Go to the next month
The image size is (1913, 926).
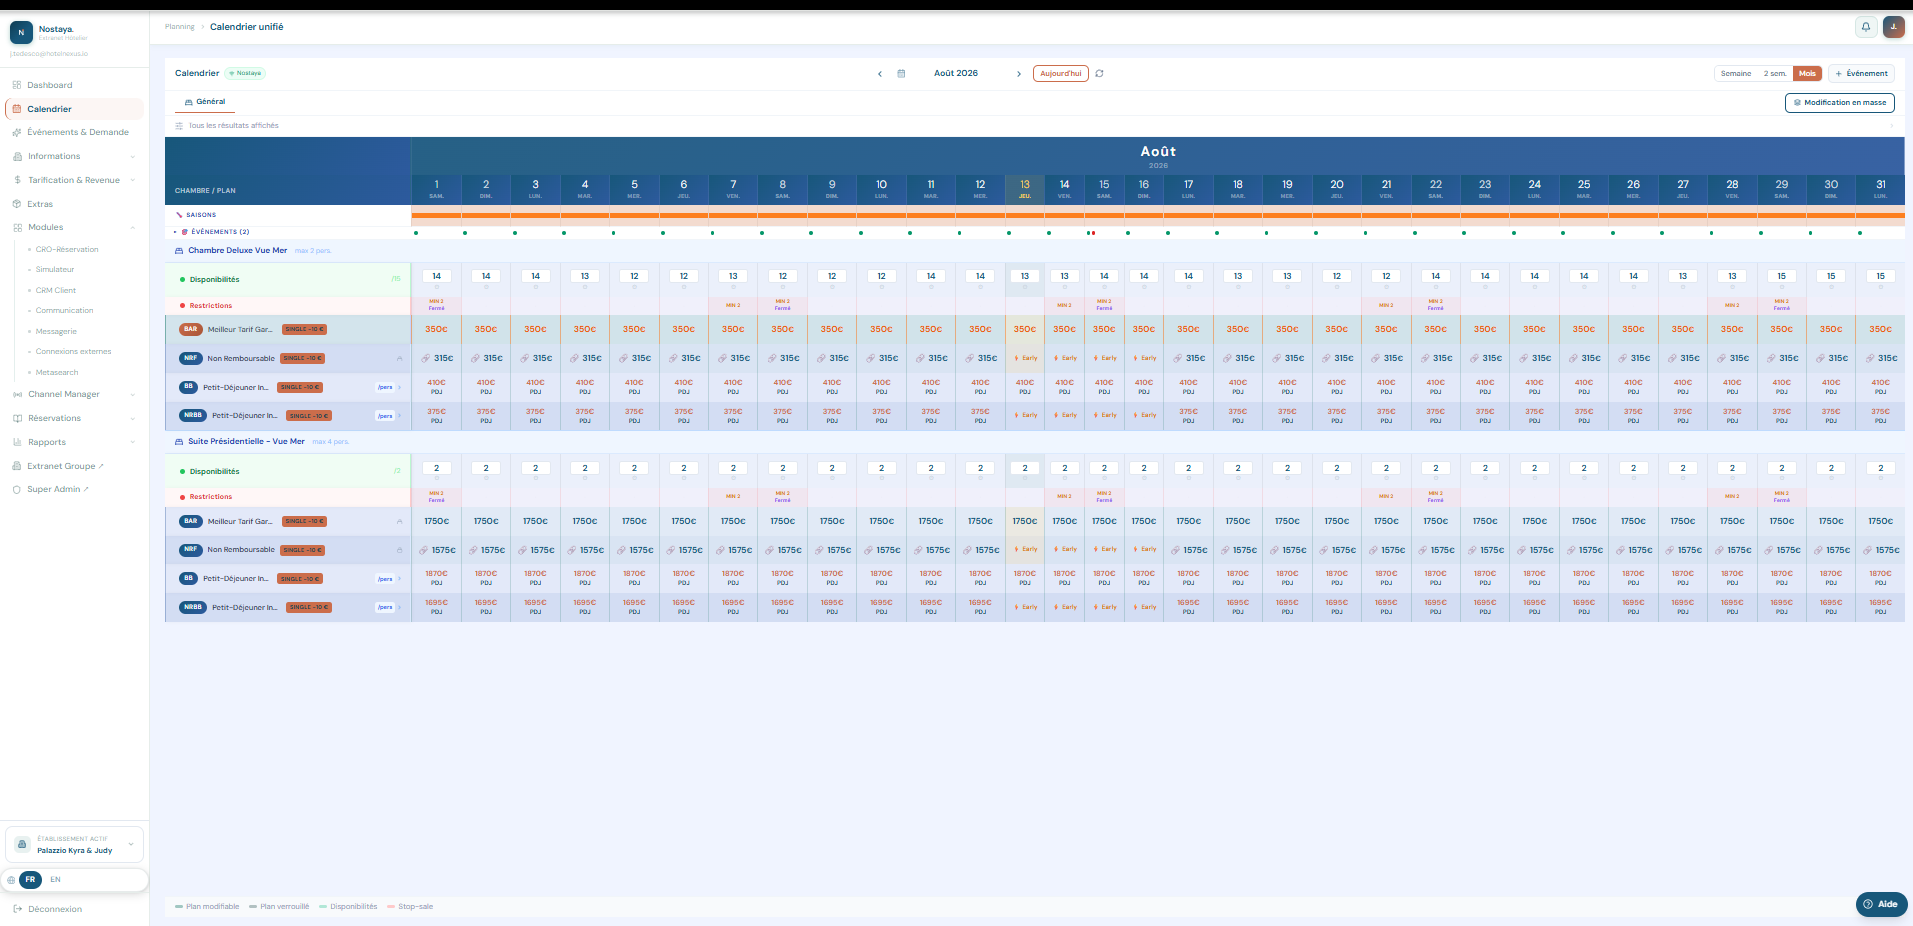click(x=1019, y=74)
